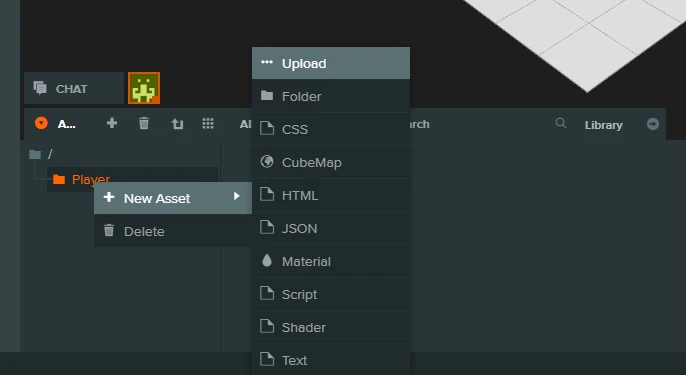The width and height of the screenshot is (686, 375).
Task: Click the file icon beside Script
Action: (267, 293)
